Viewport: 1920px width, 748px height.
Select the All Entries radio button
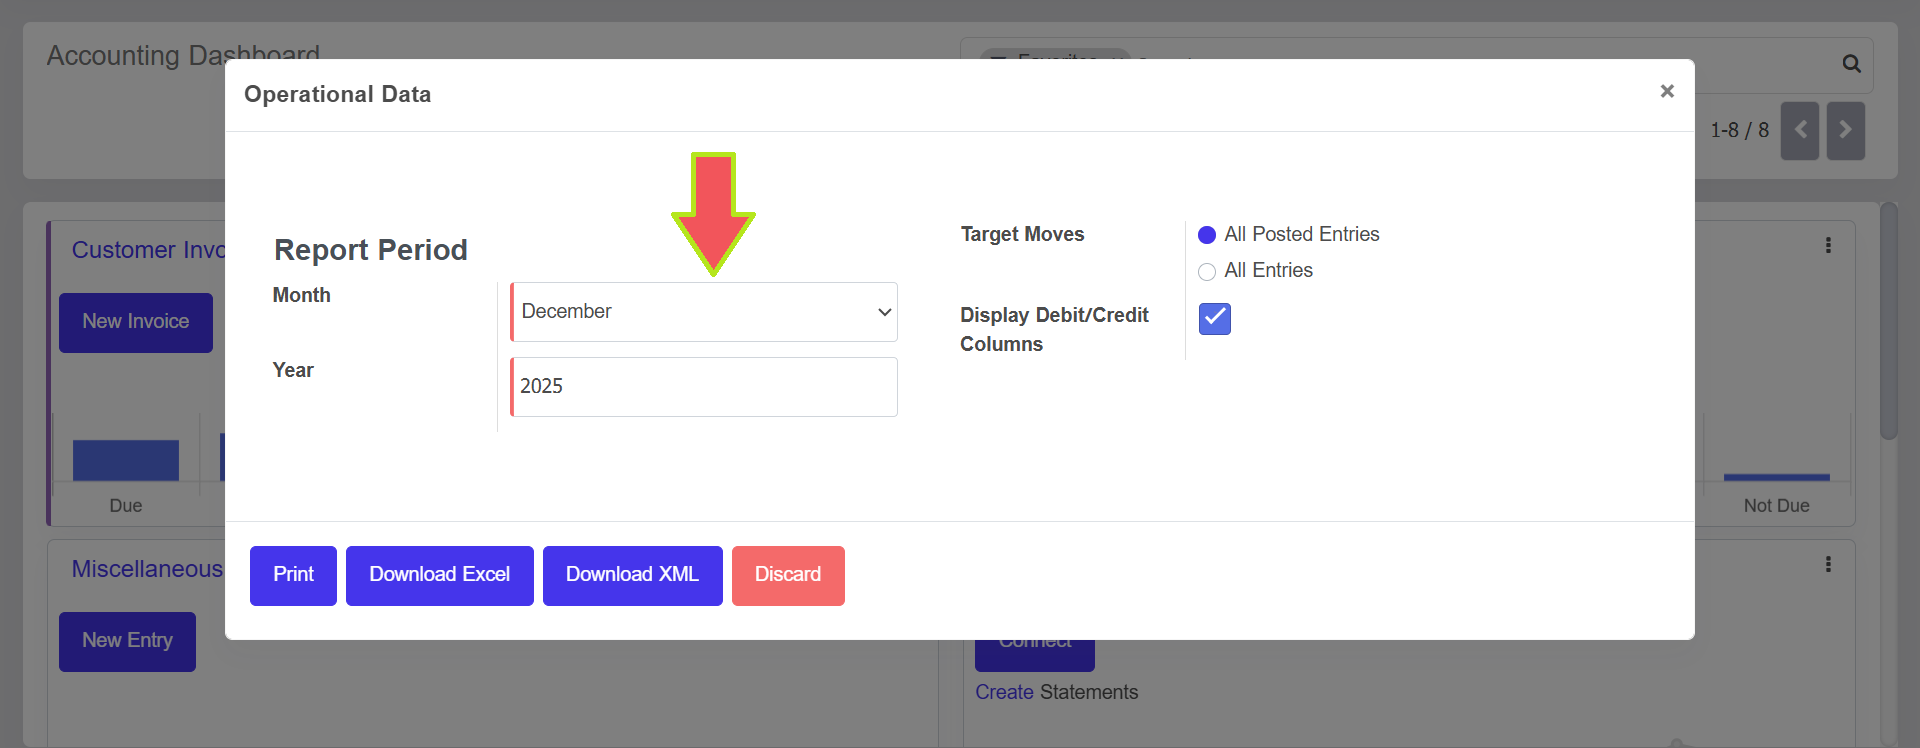coord(1207,271)
